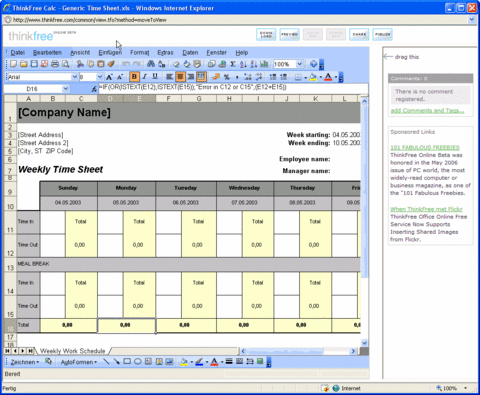Select the Rectangle drawing tool
The image size is (480, 395).
(x=127, y=361)
